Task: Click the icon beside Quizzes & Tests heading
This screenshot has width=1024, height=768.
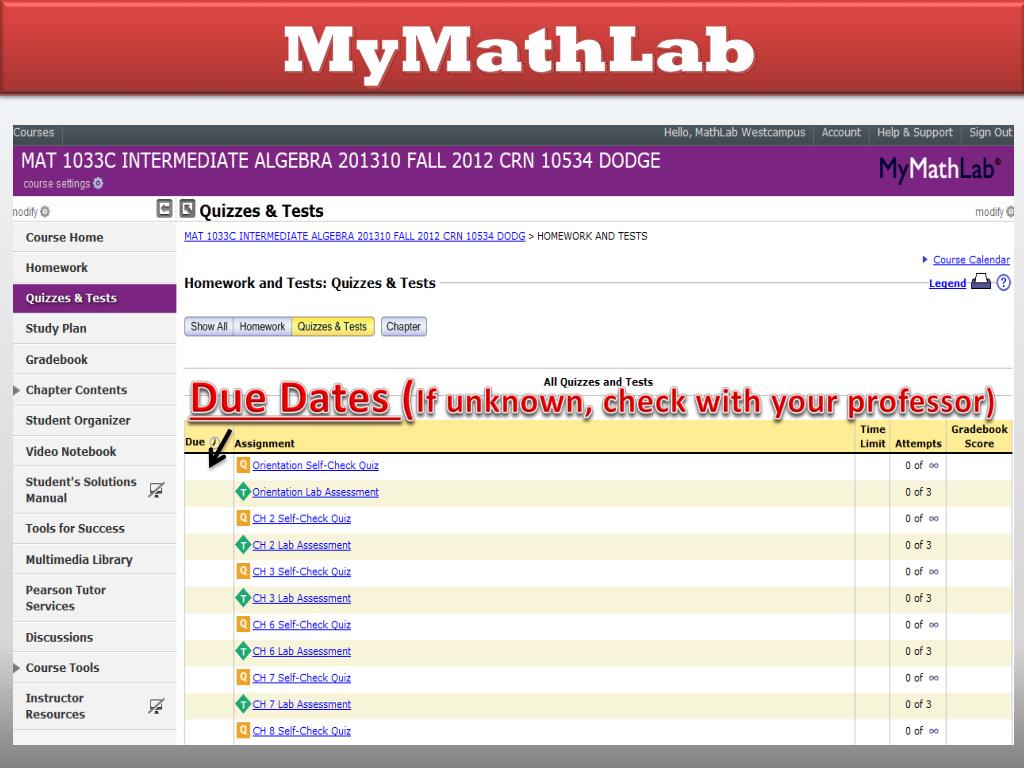Action: (187, 208)
